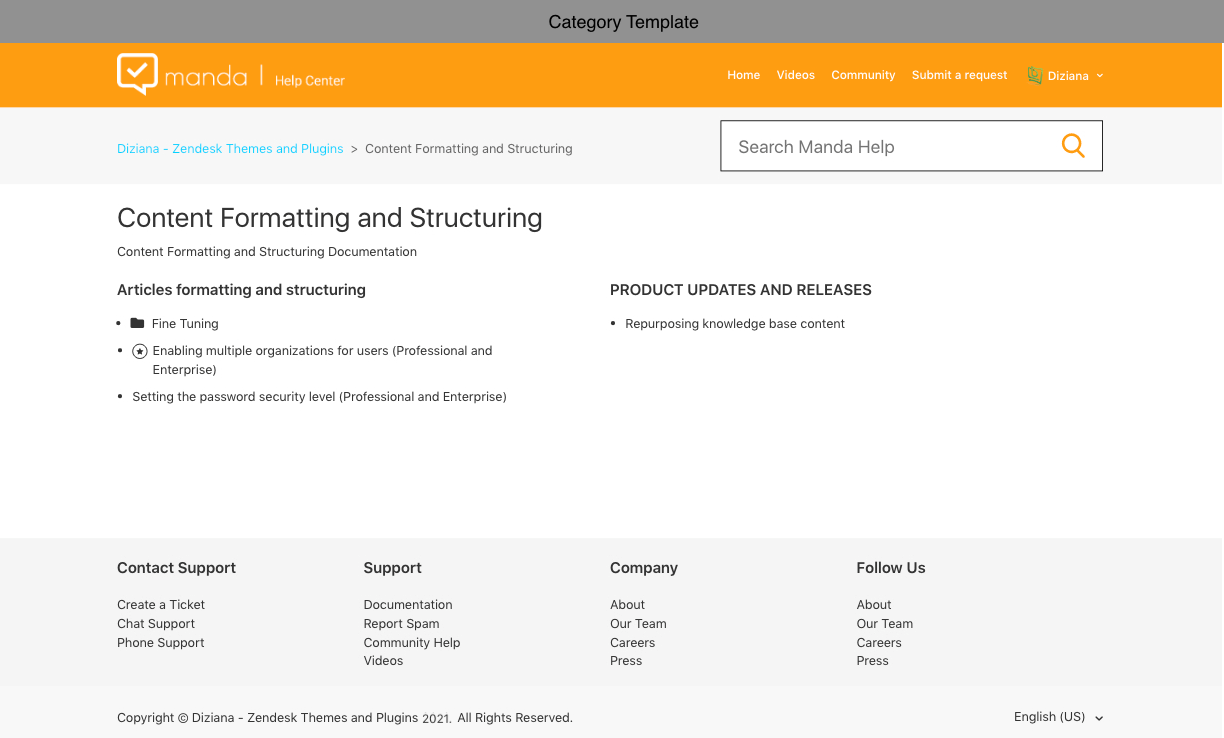This screenshot has height=738, width=1224.
Task: Click Phone Support footer link
Action: [161, 642]
